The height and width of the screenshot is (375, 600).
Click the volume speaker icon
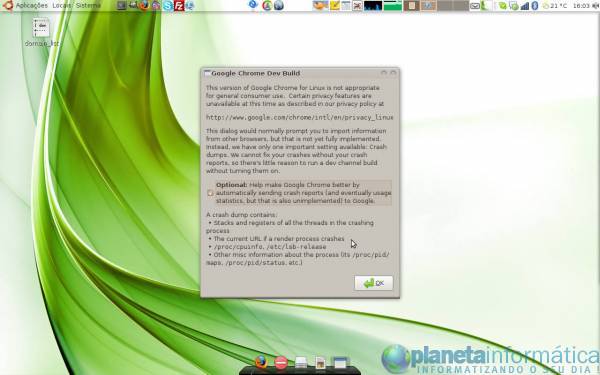(x=595, y=5)
